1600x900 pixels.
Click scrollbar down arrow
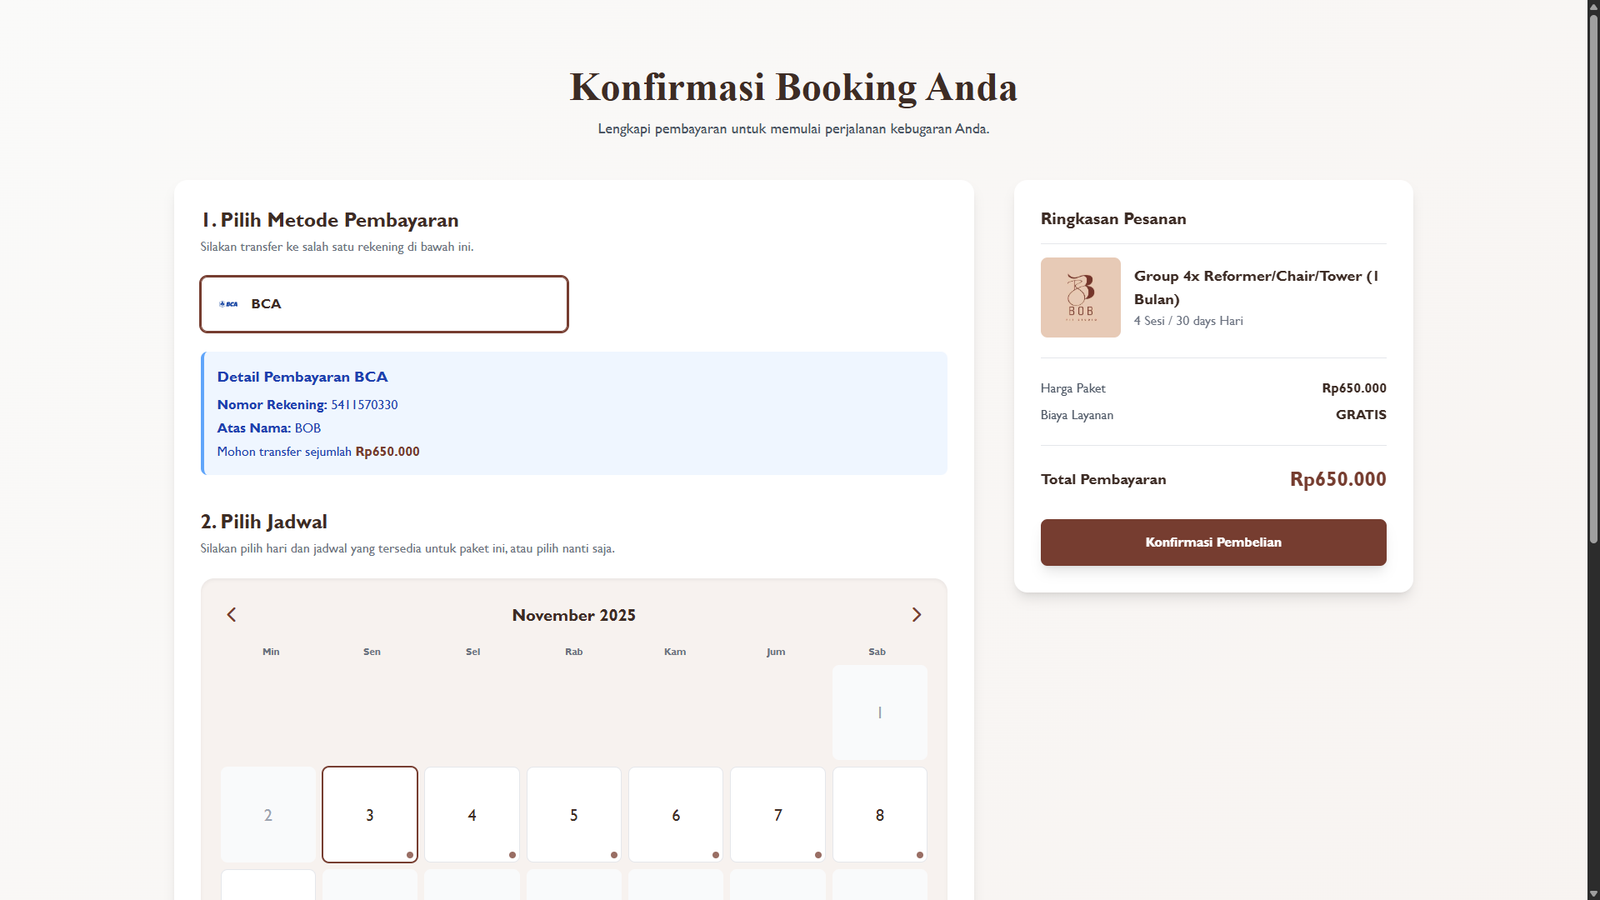click(x=1594, y=893)
